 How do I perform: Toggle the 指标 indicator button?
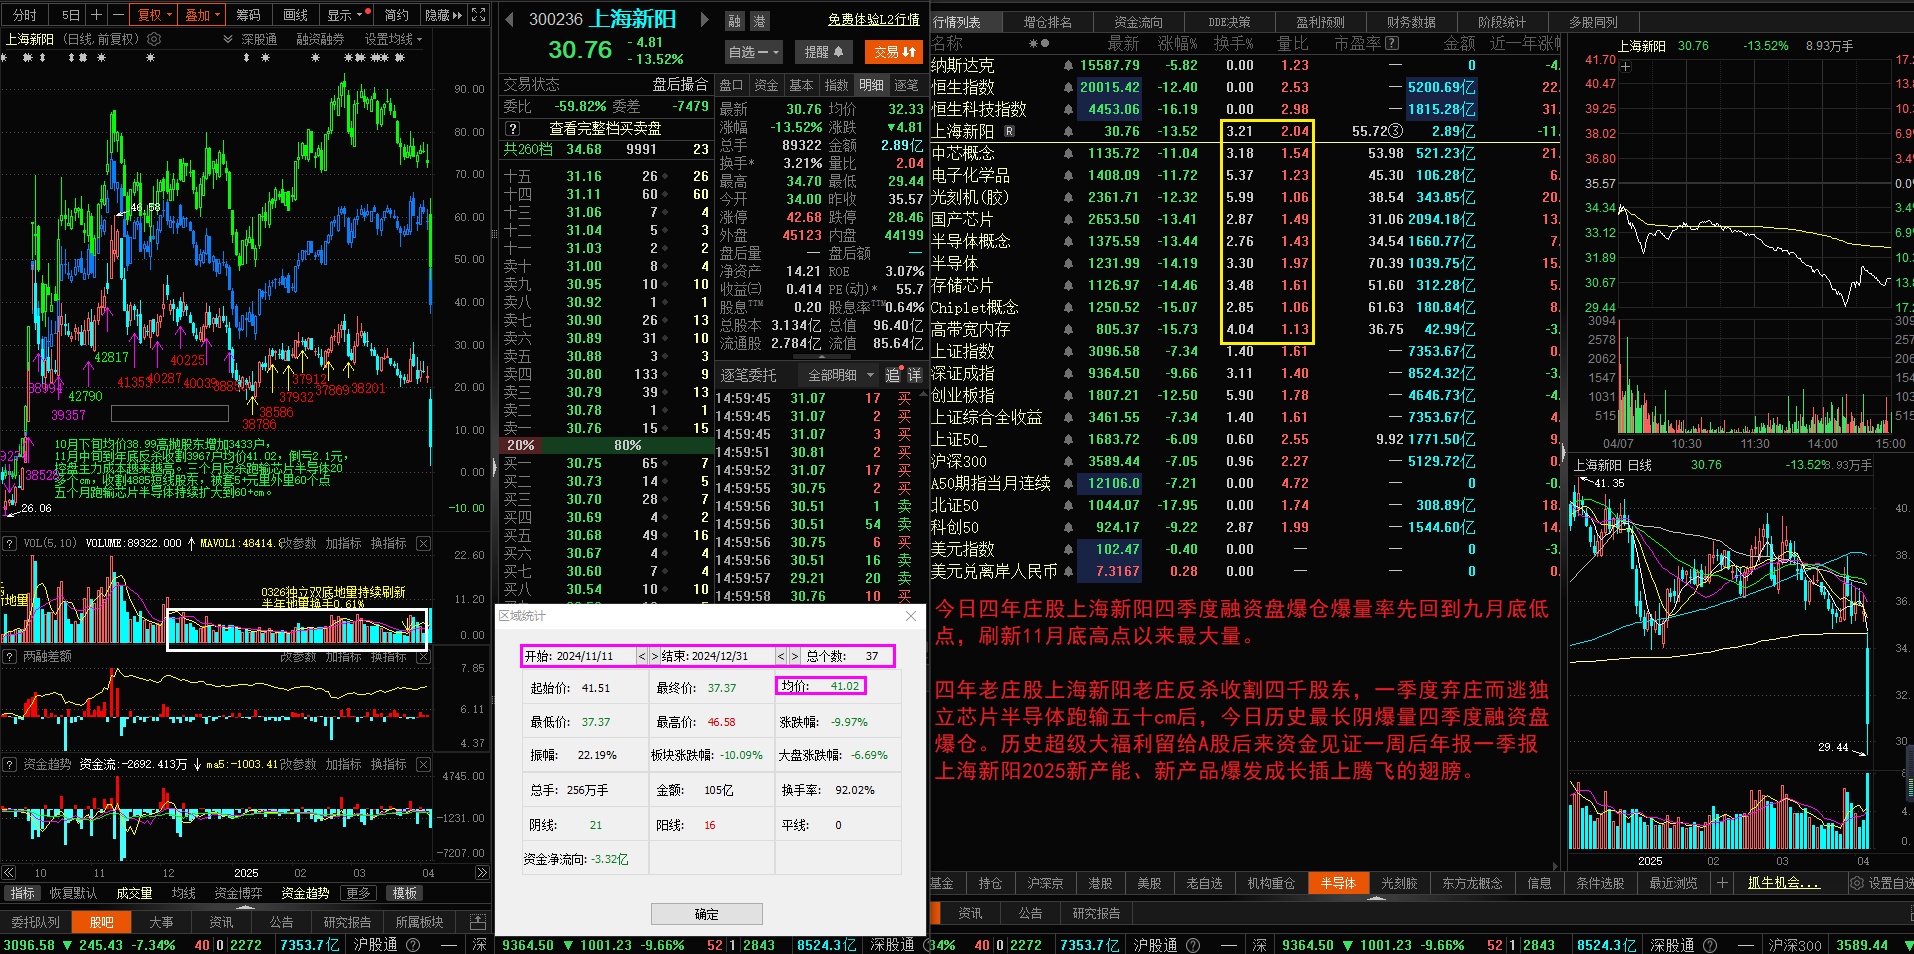[22, 893]
